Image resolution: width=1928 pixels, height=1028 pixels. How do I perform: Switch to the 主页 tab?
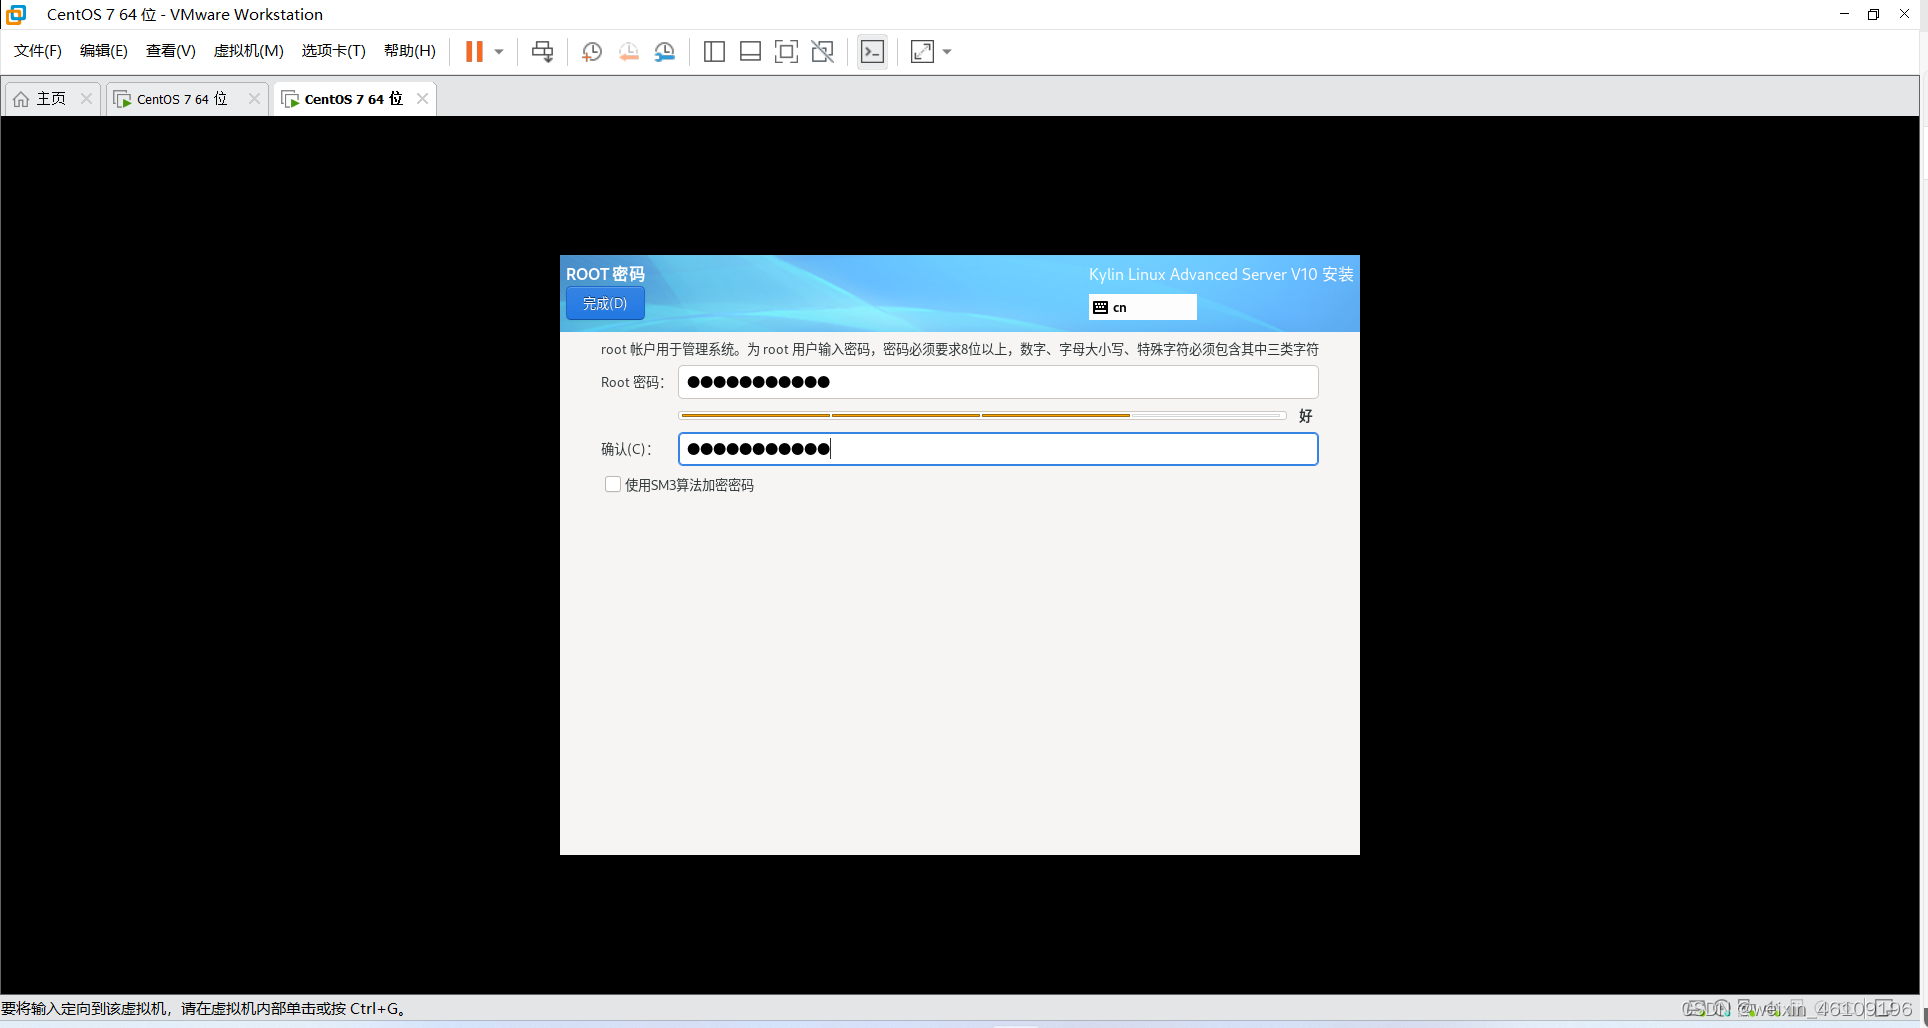(51, 99)
